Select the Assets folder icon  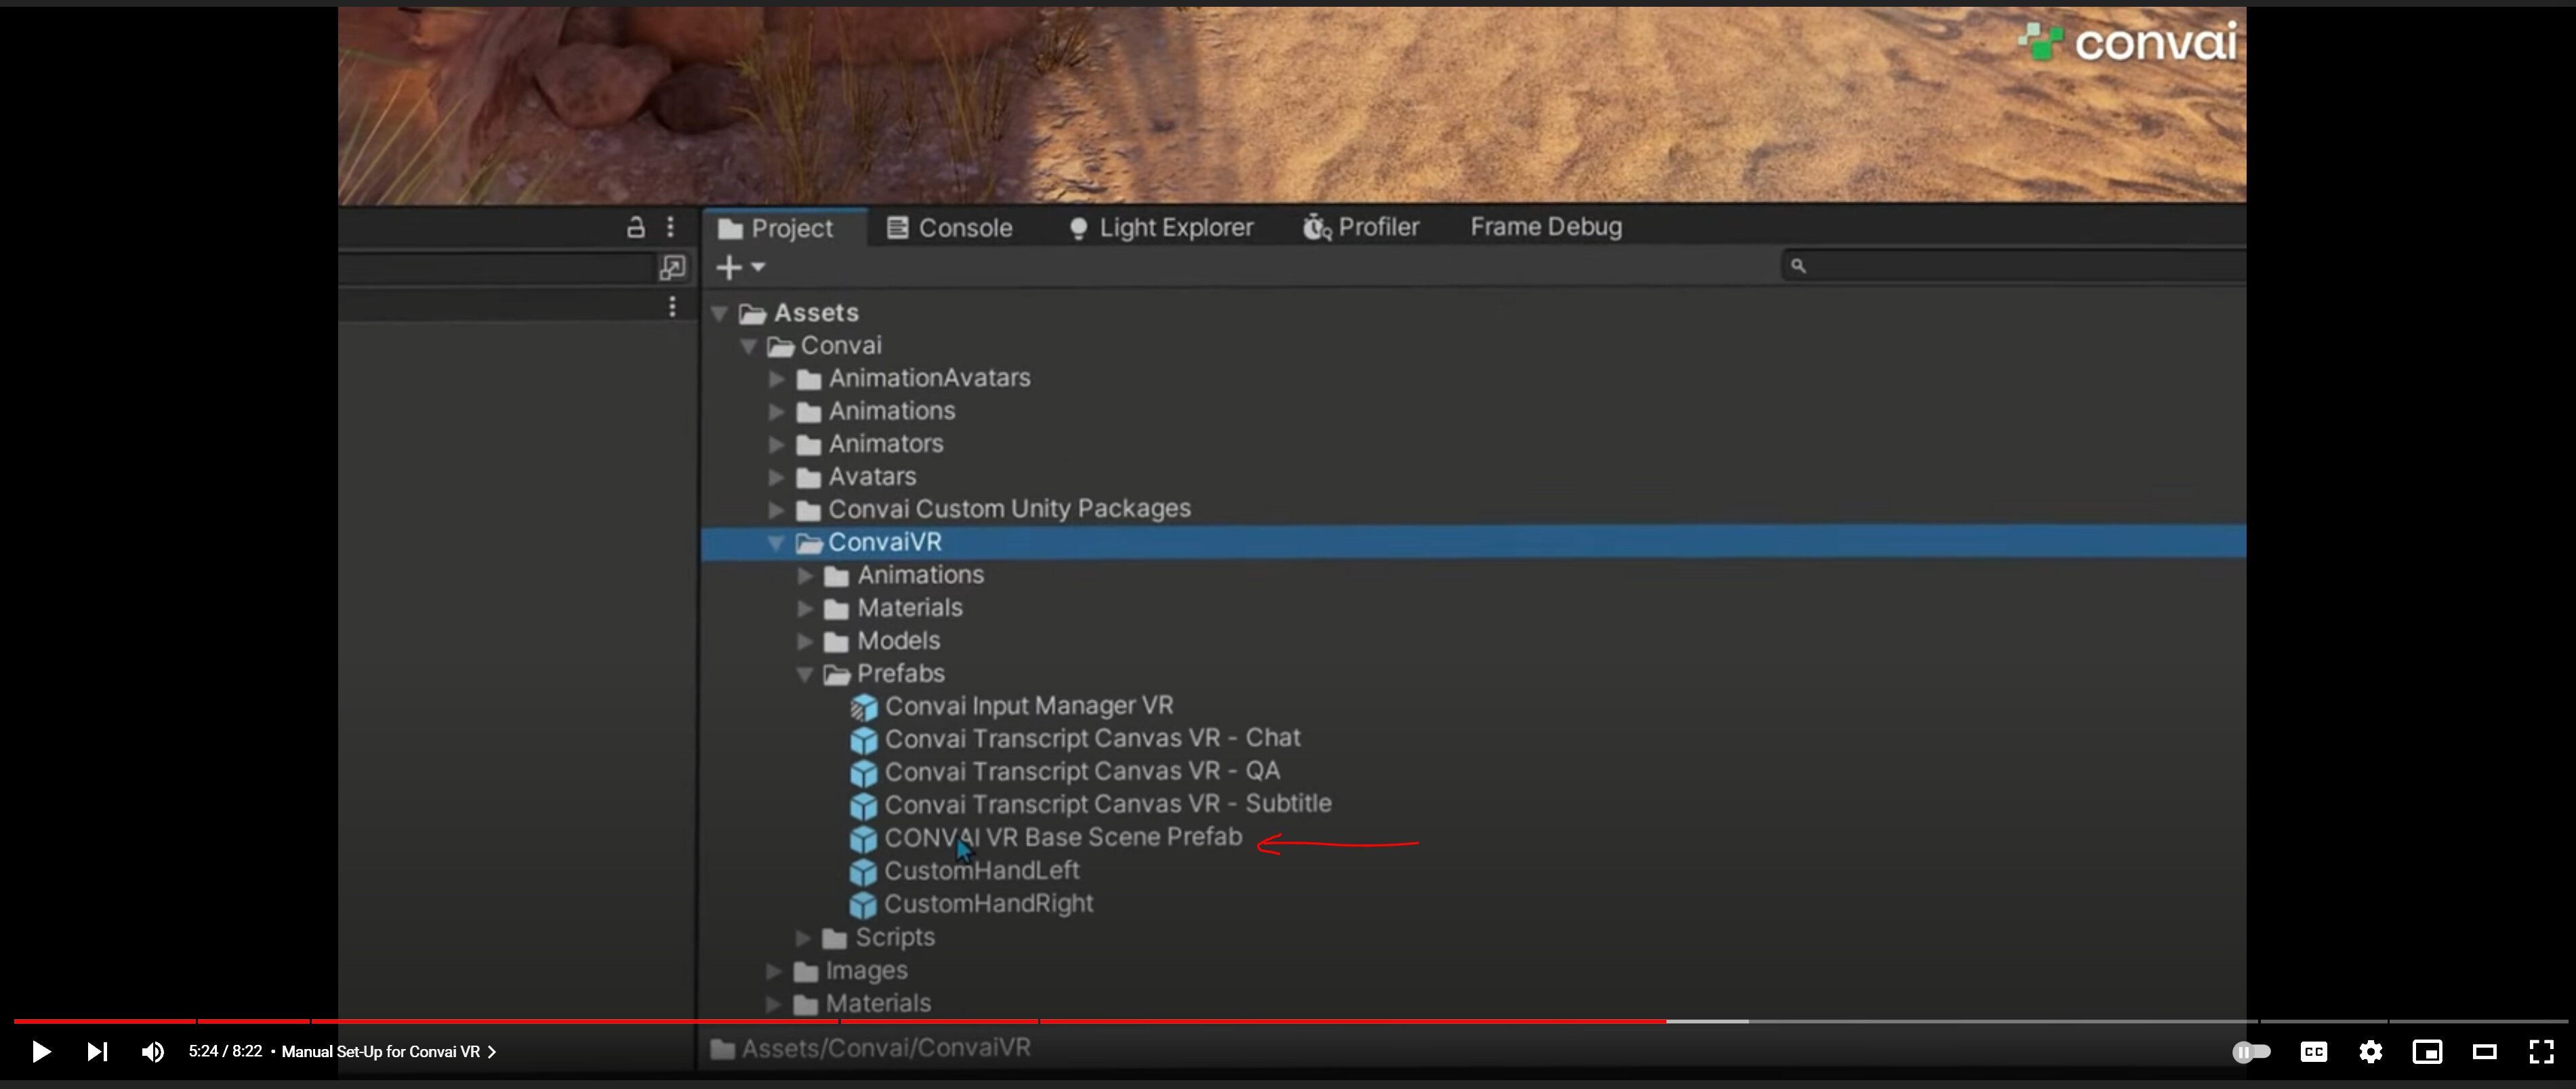[x=753, y=314]
